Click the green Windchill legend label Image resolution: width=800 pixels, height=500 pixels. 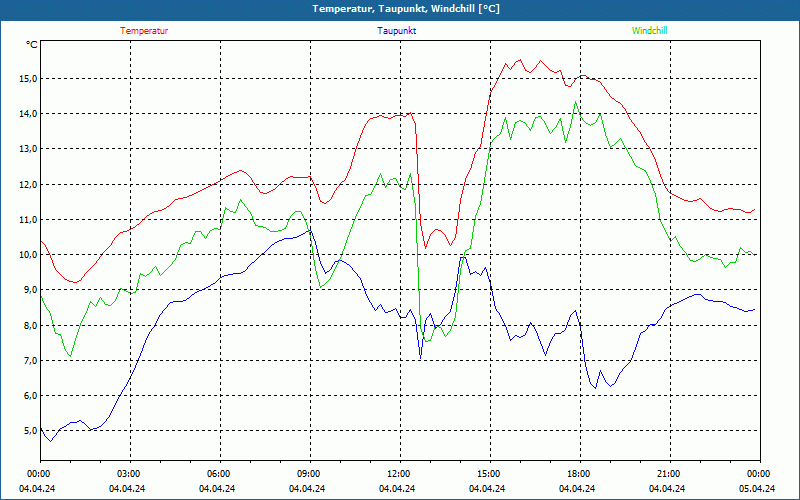[x=649, y=31]
